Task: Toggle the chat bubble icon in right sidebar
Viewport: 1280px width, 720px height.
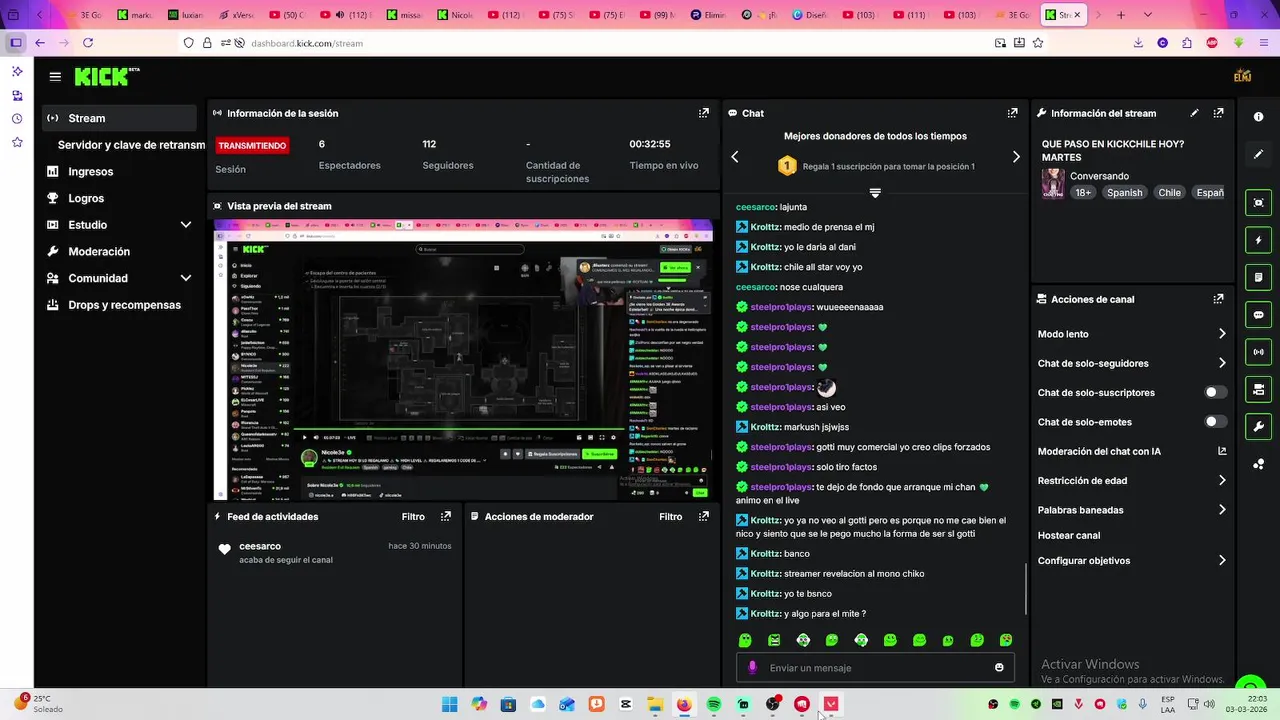Action: pos(1258,315)
